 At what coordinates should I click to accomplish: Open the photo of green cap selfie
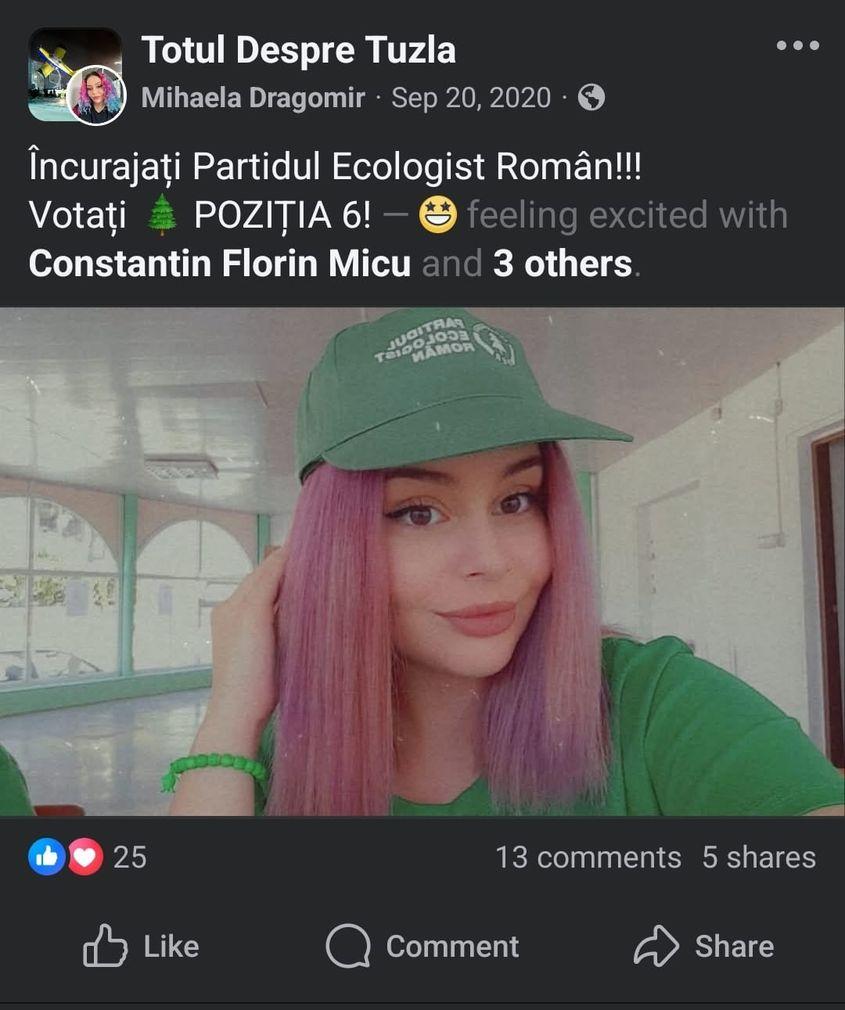click(422, 561)
